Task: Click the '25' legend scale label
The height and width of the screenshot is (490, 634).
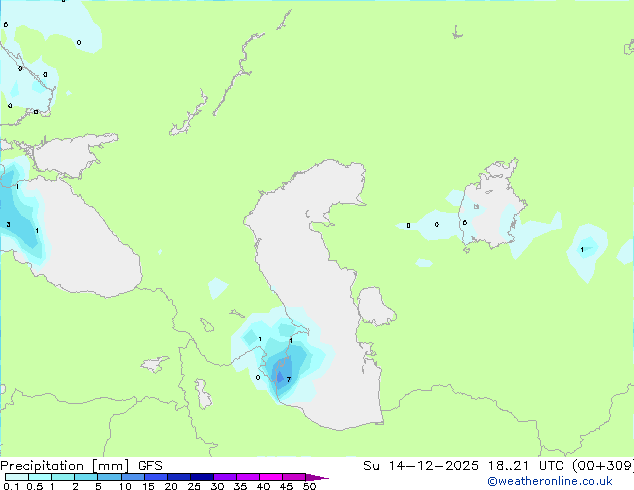Action: pos(194,486)
